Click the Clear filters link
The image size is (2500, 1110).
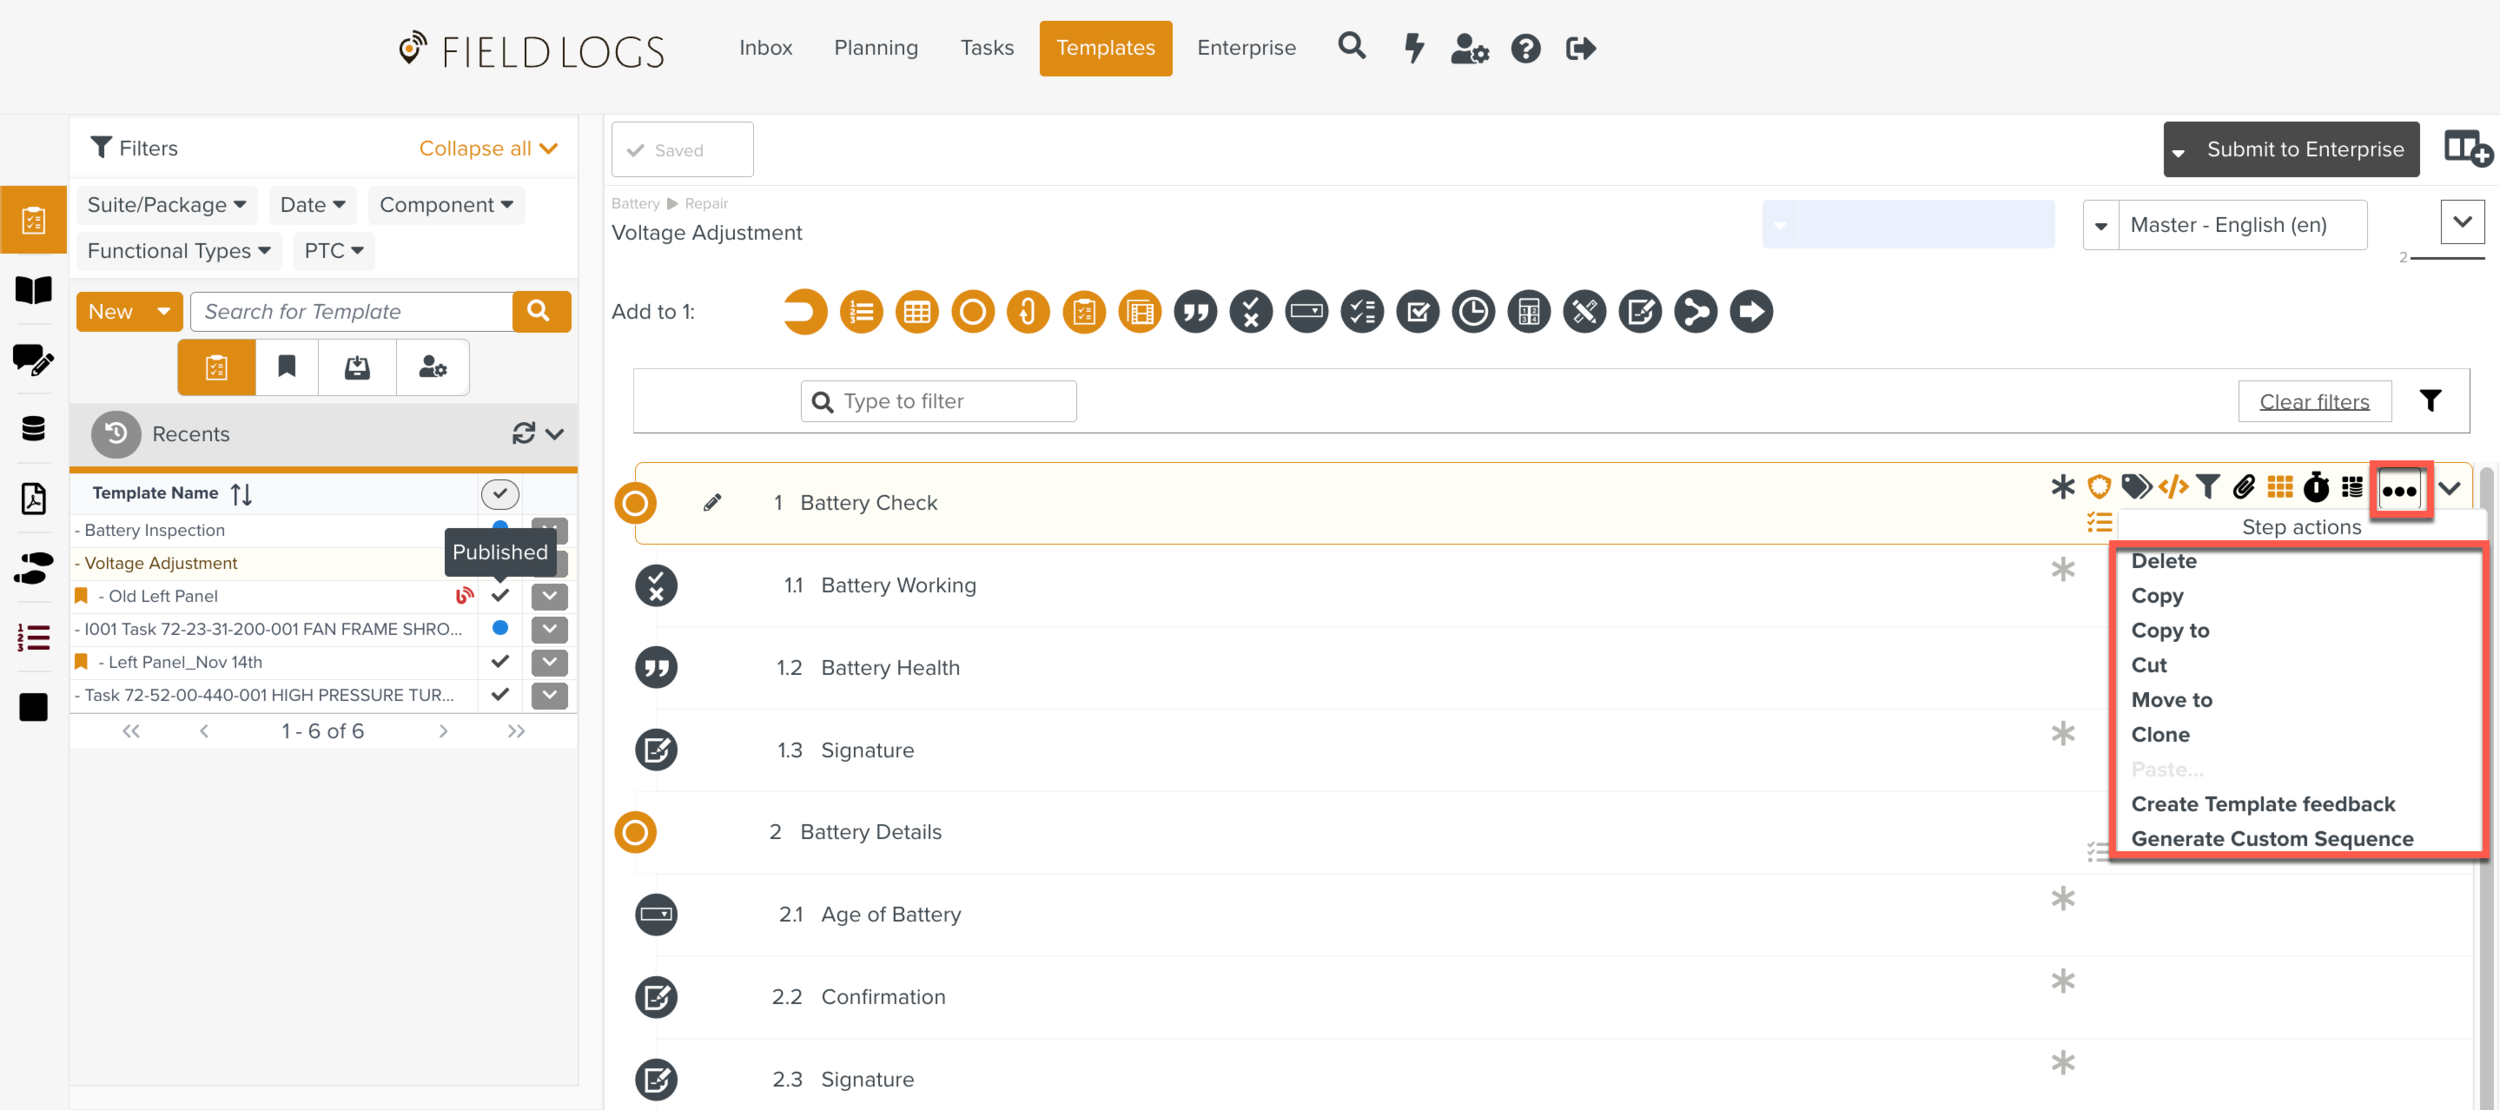click(x=2313, y=402)
